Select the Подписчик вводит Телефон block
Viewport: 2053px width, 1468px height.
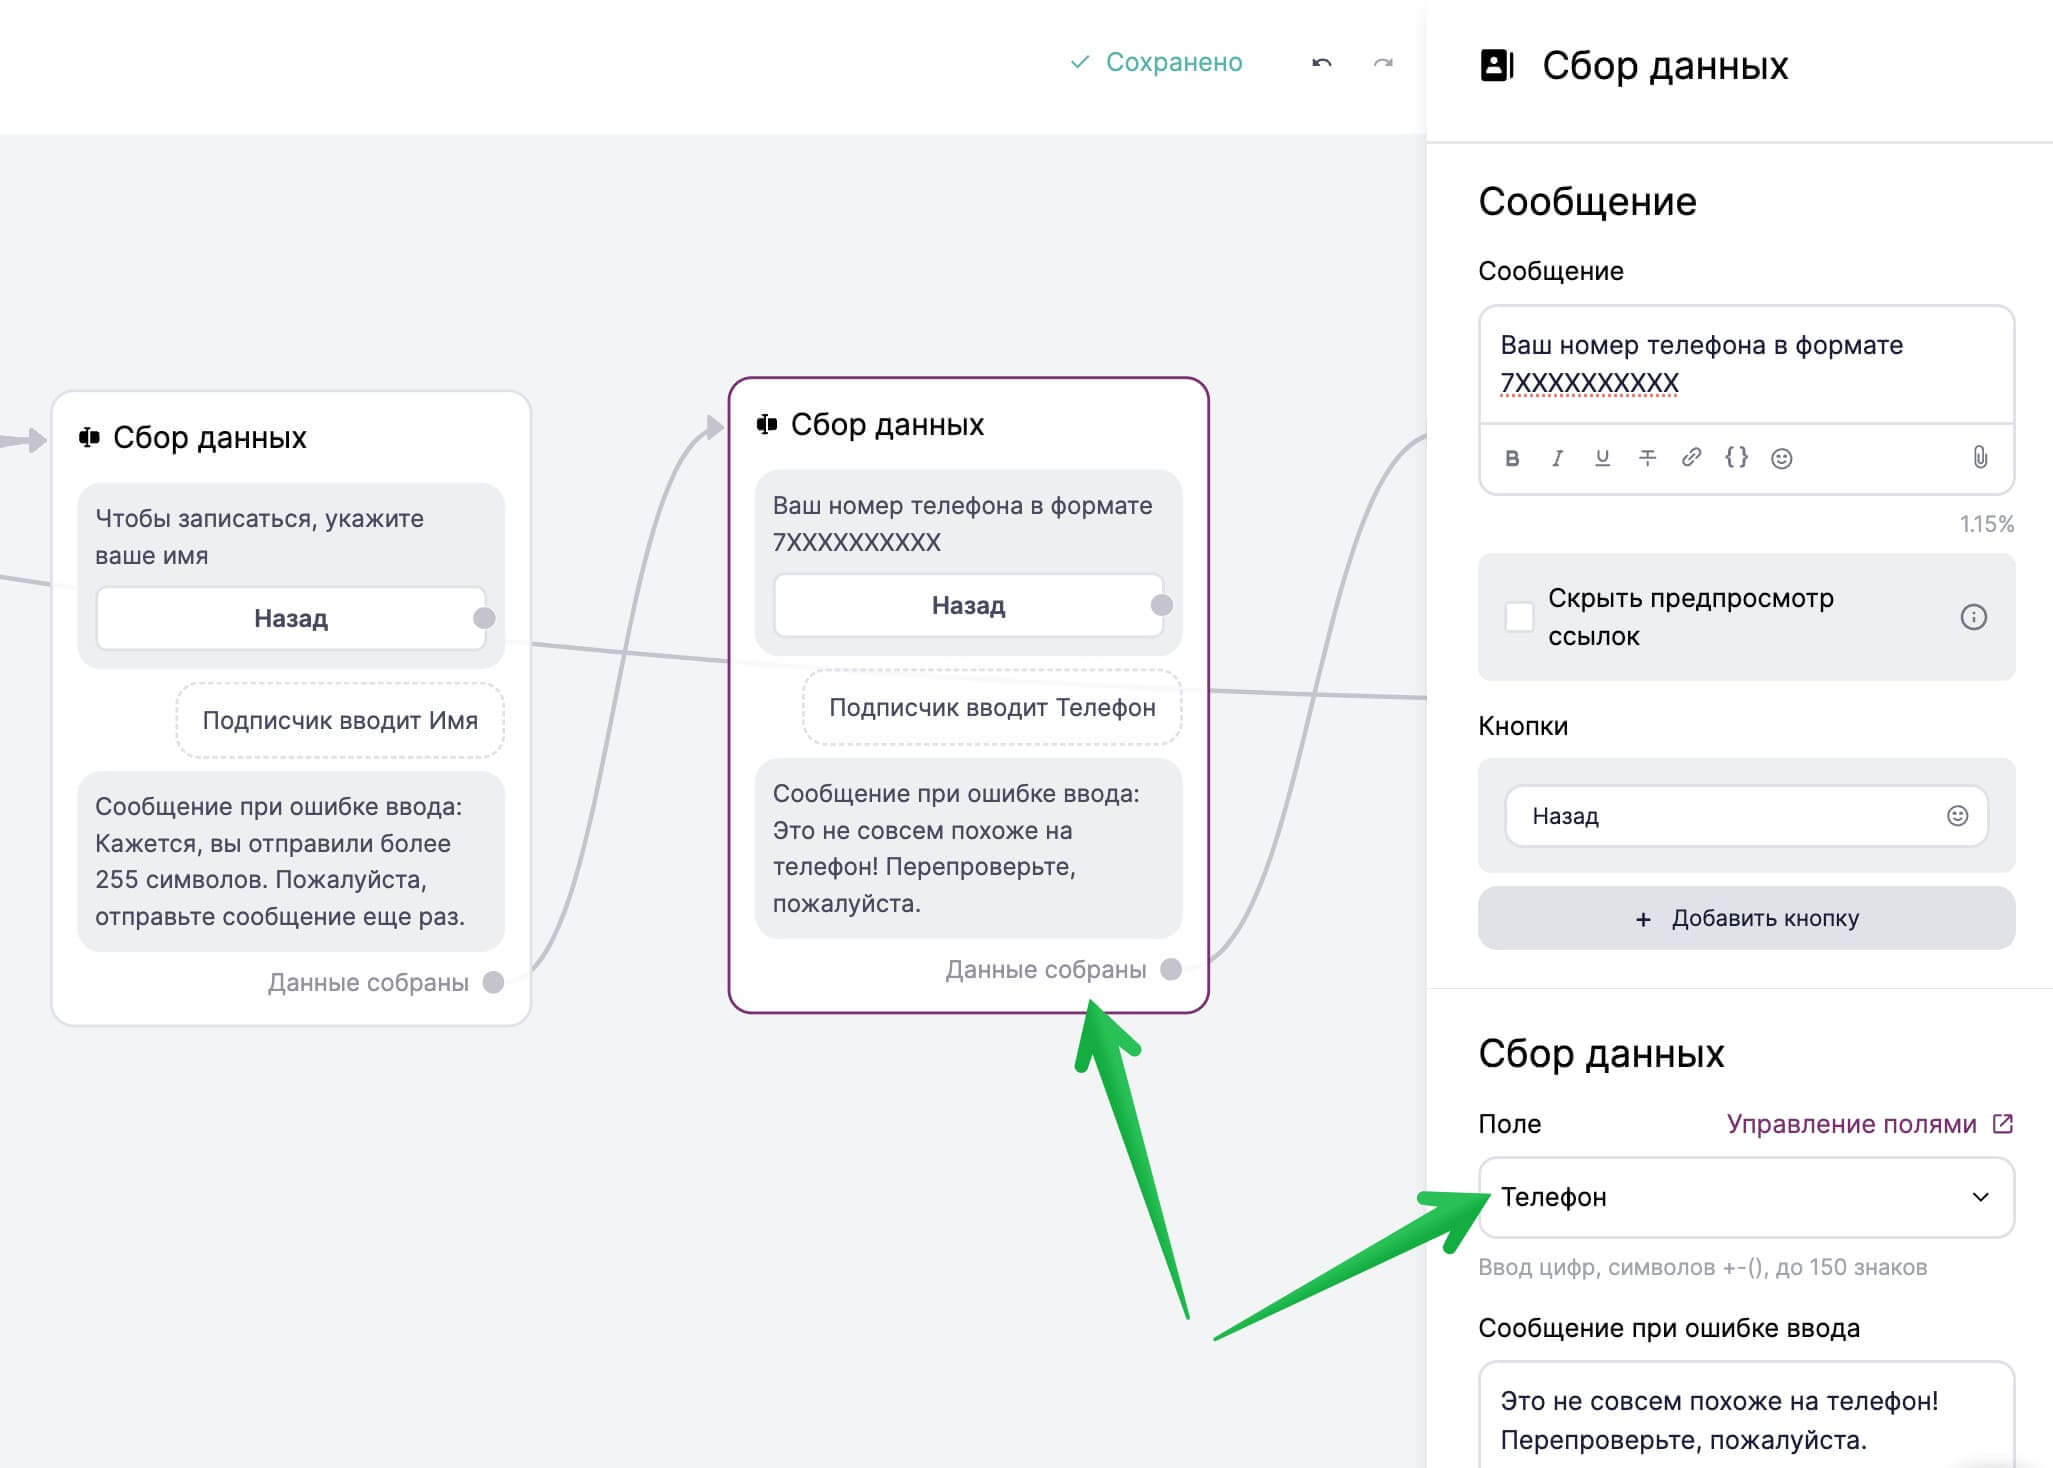992,707
